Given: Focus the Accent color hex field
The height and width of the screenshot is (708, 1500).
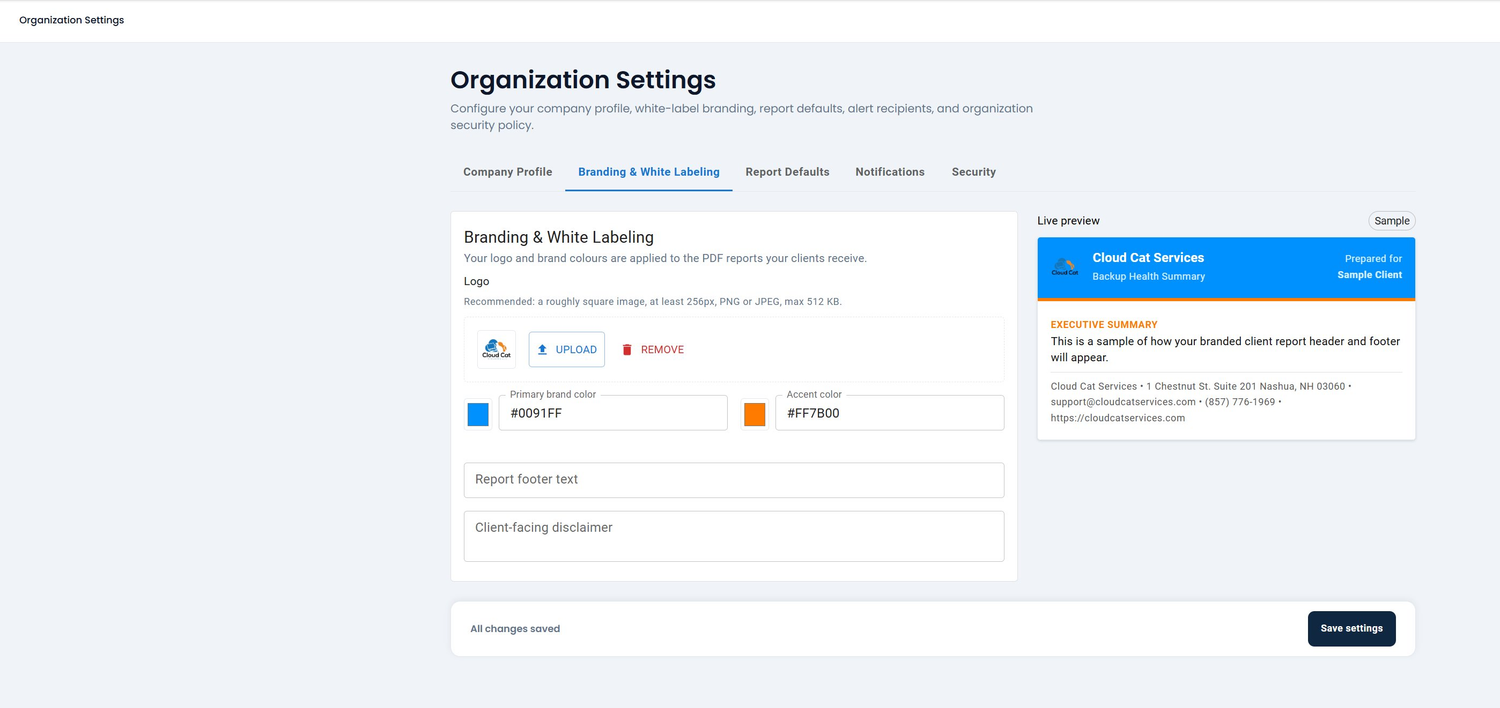Looking at the screenshot, I should [x=890, y=413].
